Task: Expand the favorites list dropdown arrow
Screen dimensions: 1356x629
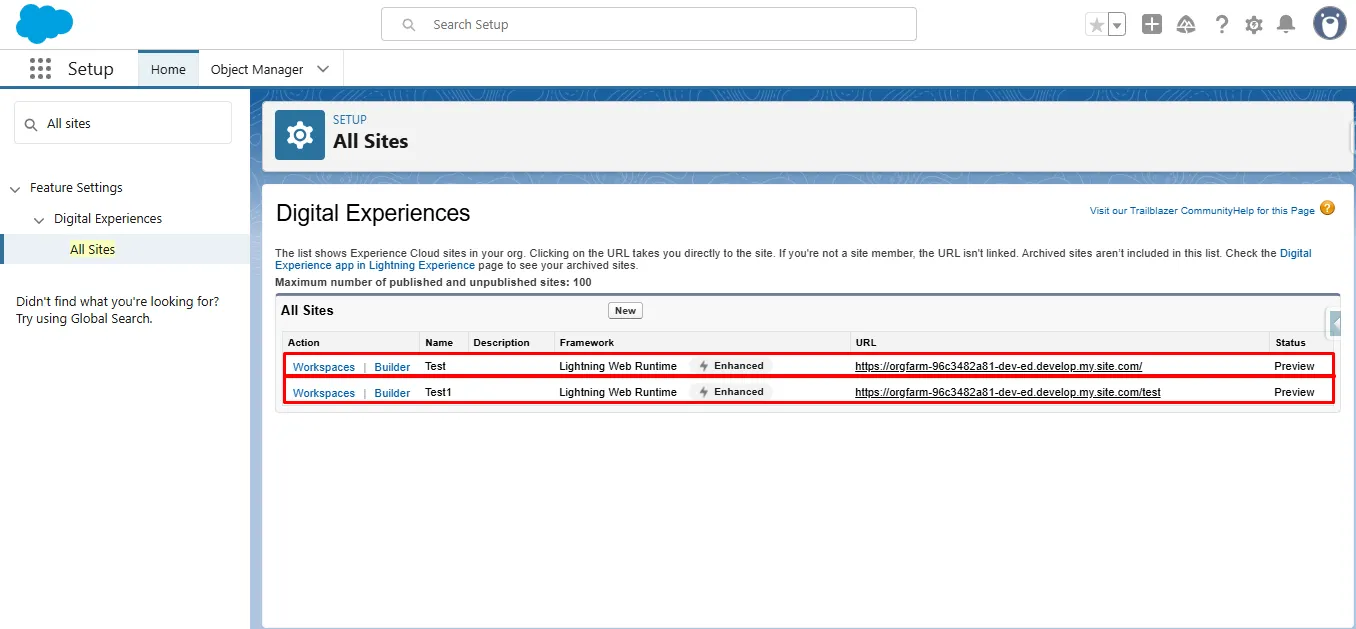Action: click(1117, 25)
